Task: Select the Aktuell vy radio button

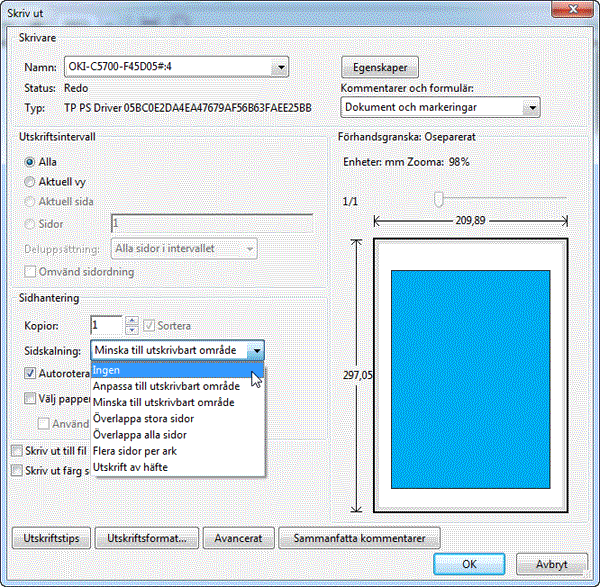Action: tap(30, 182)
